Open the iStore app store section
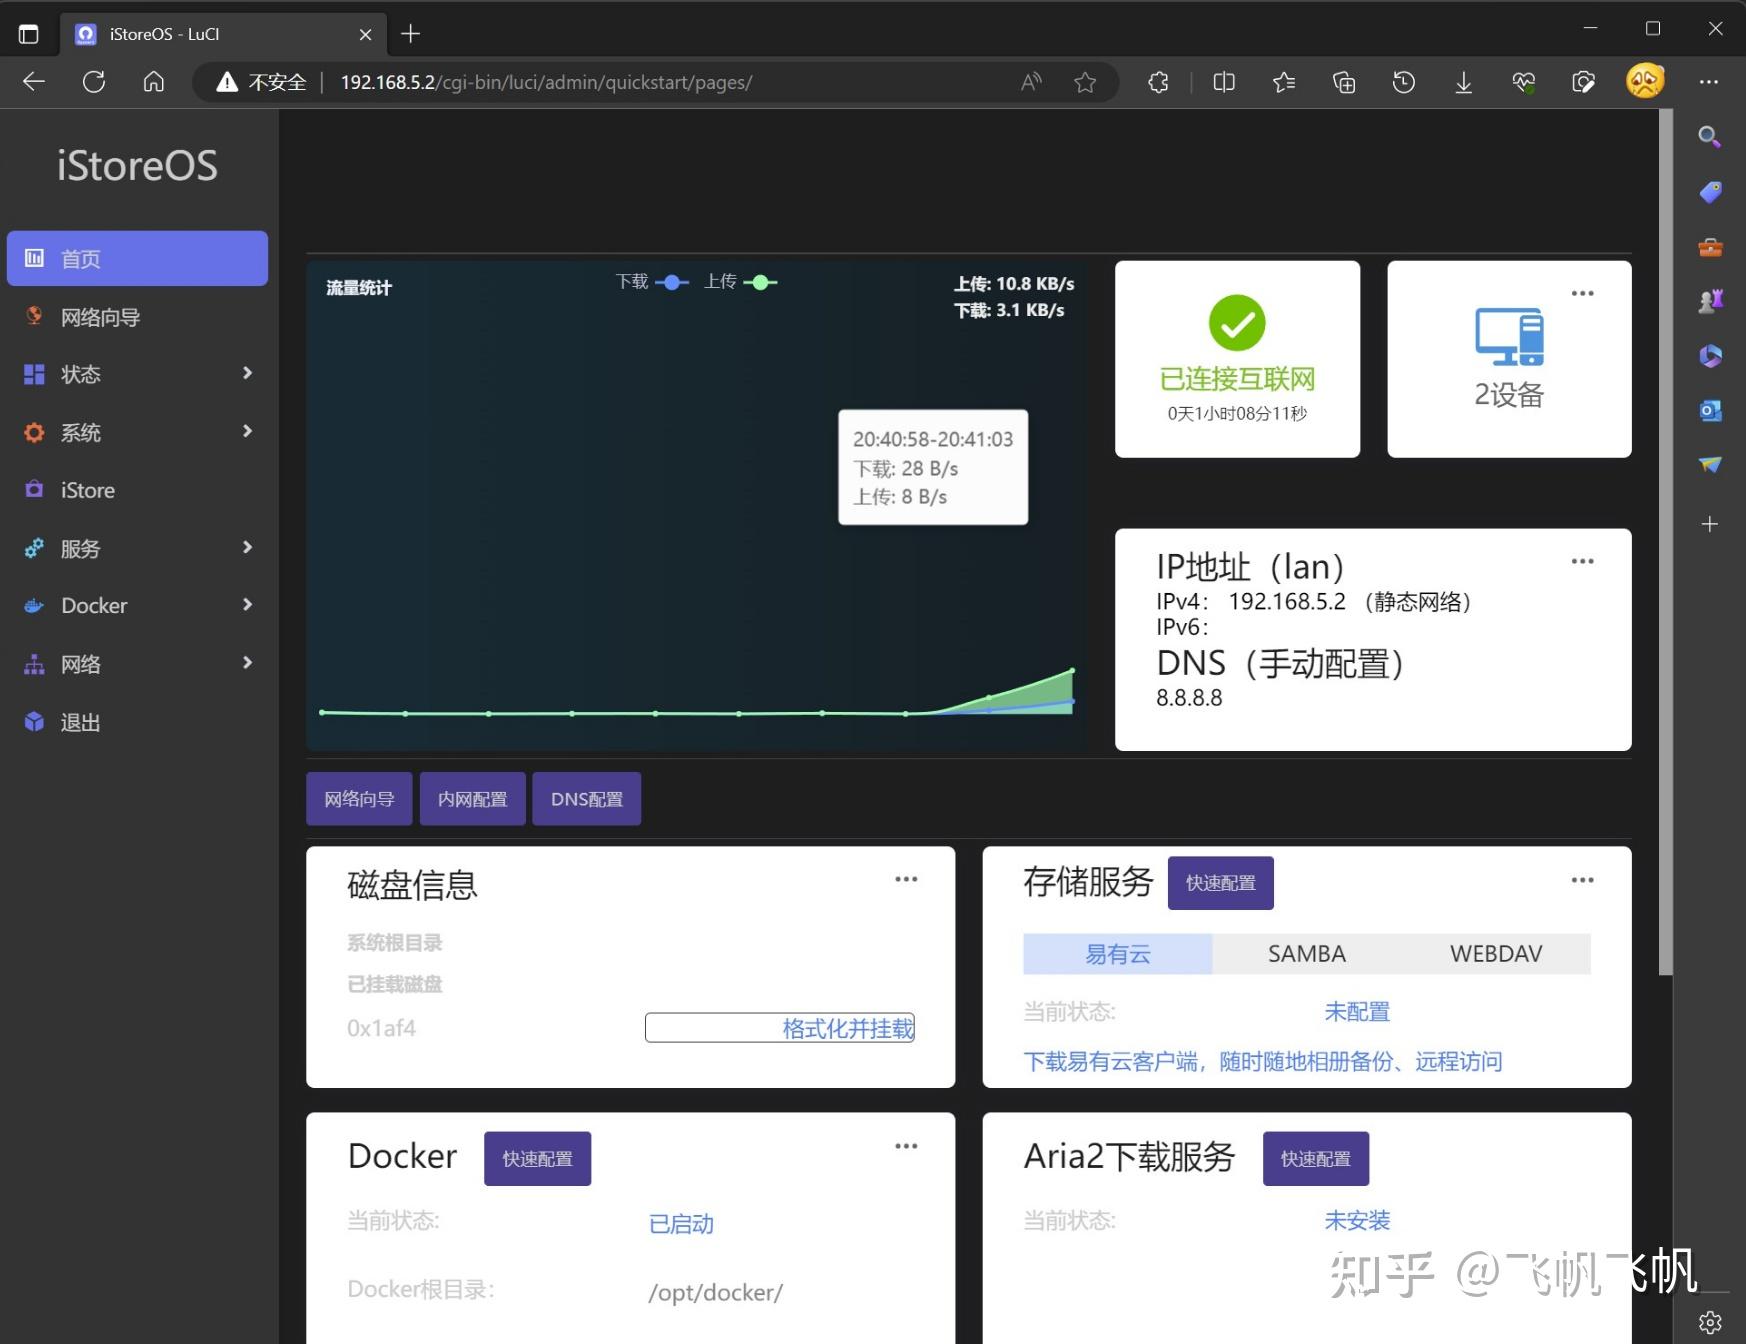Image resolution: width=1746 pixels, height=1344 pixels. pyautogui.click(x=87, y=489)
